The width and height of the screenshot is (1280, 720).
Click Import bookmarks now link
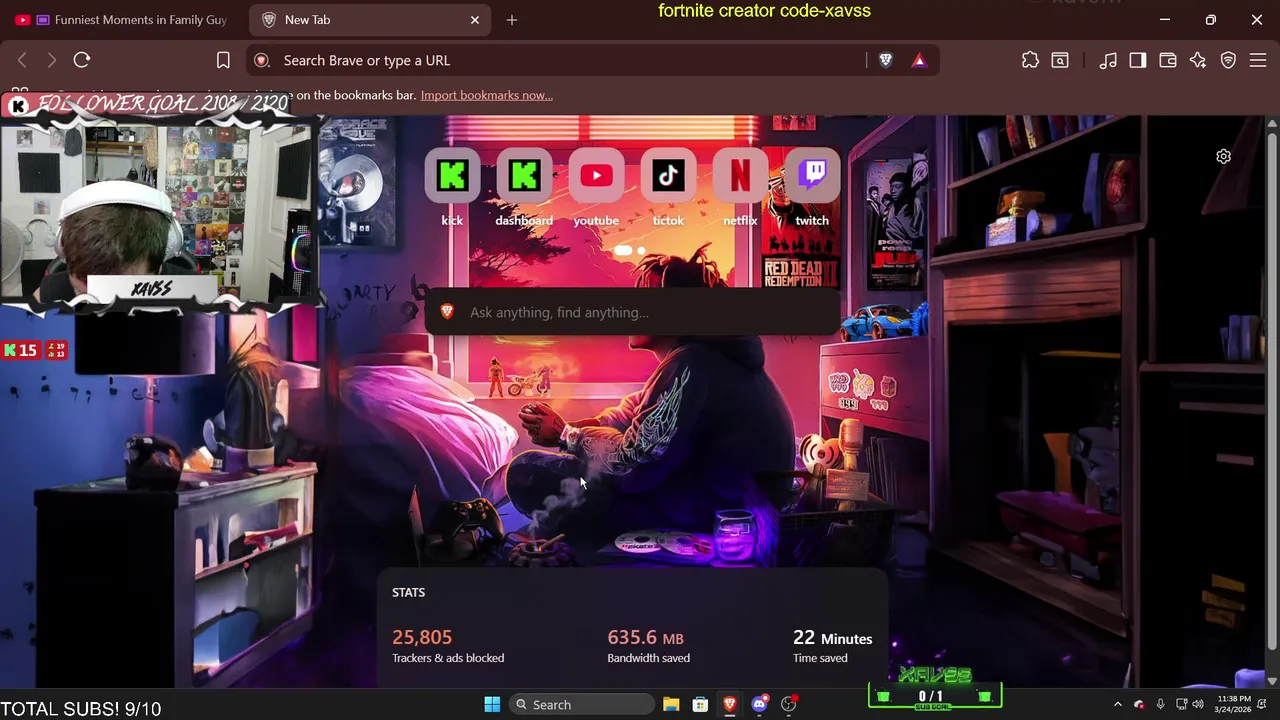486,95
